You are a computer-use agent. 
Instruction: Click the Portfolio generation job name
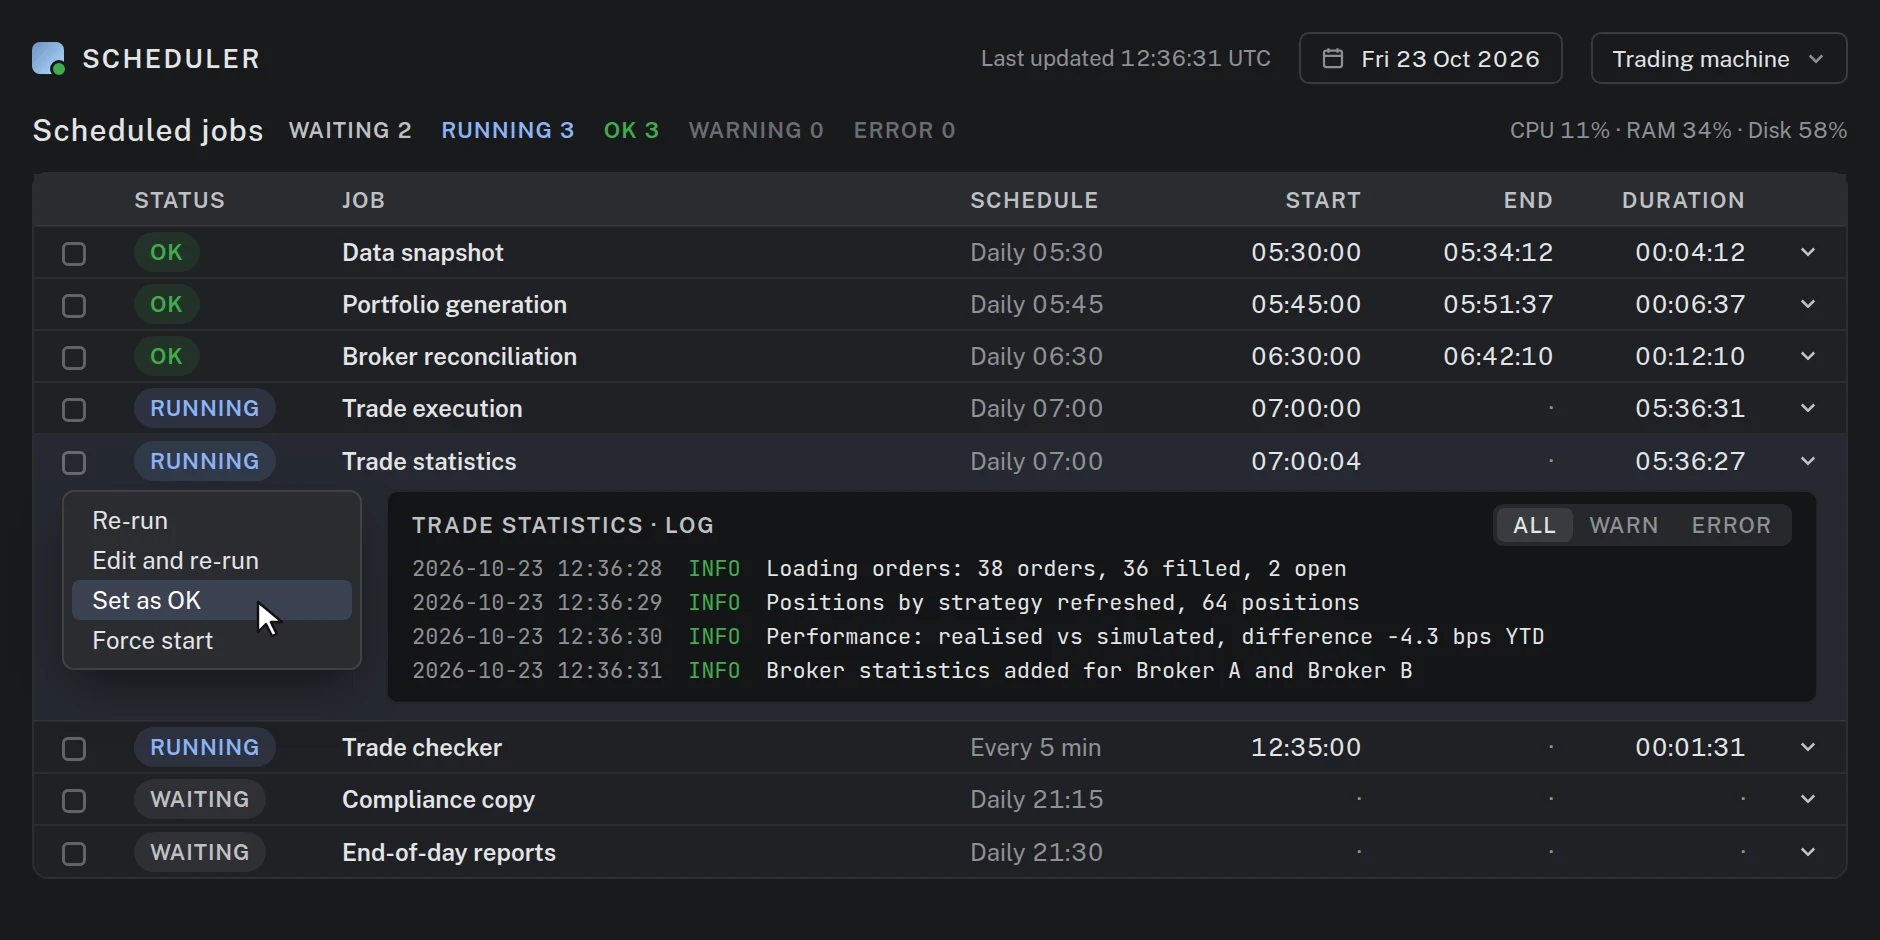click(455, 304)
